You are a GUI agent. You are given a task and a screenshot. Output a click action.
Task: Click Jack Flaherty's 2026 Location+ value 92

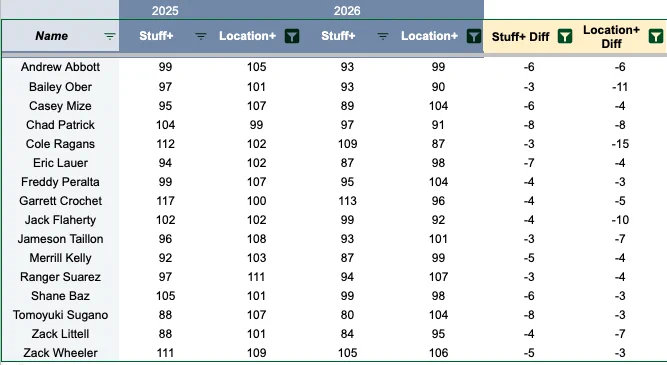[x=438, y=220]
